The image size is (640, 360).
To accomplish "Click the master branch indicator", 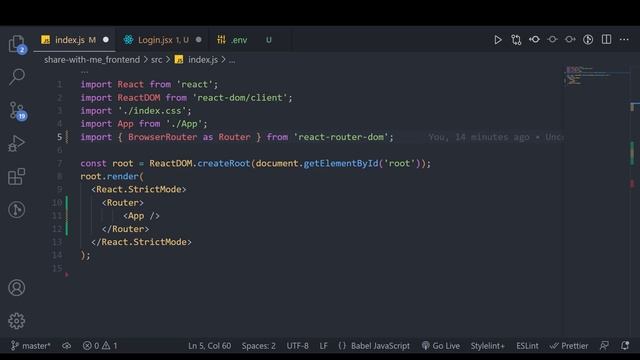I will (x=31, y=346).
